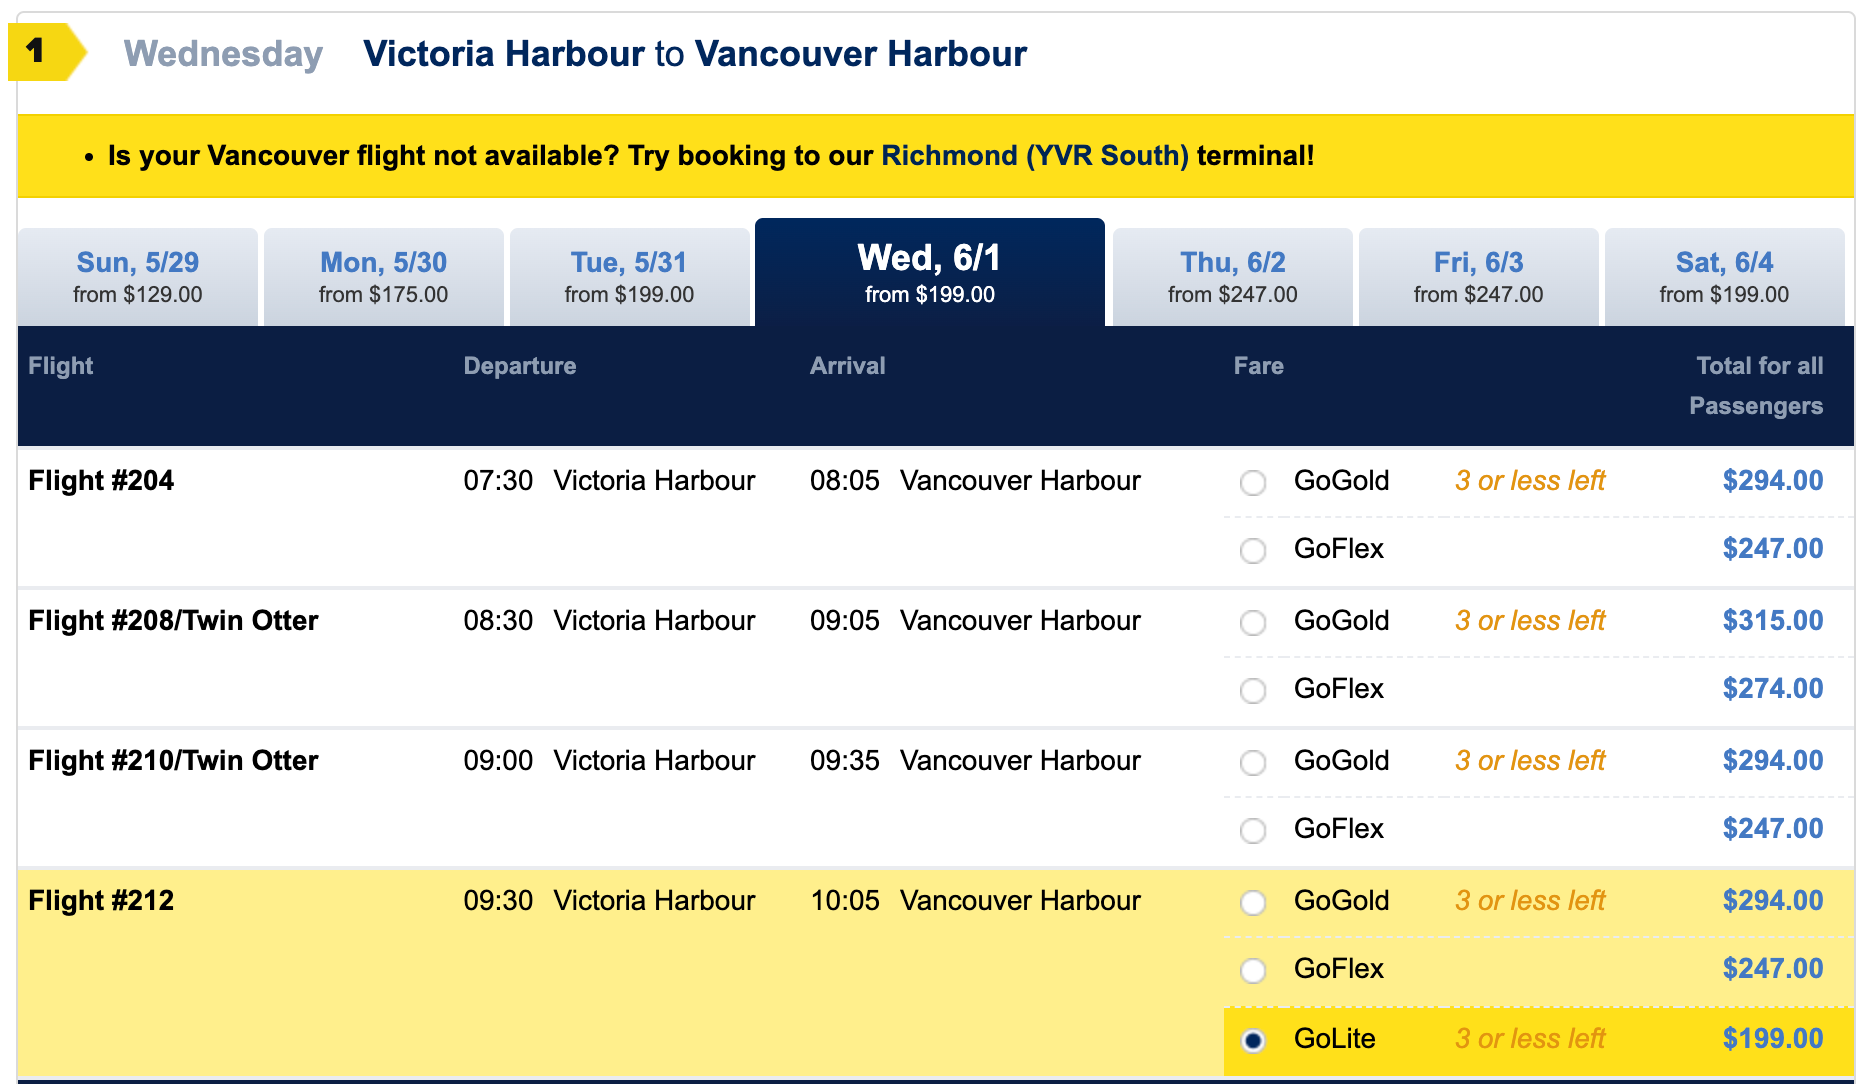
Task: Open the Mon, 5/30 fares tab
Action: point(384,275)
